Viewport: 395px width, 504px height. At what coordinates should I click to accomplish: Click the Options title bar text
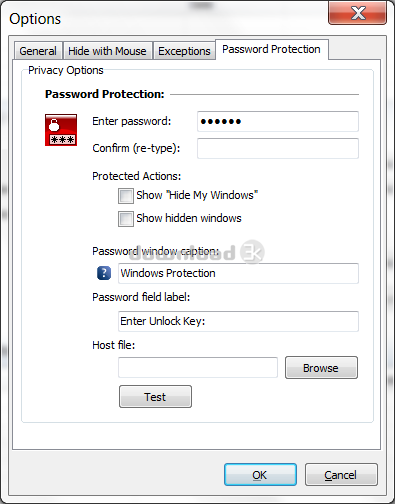pyautogui.click(x=35, y=19)
